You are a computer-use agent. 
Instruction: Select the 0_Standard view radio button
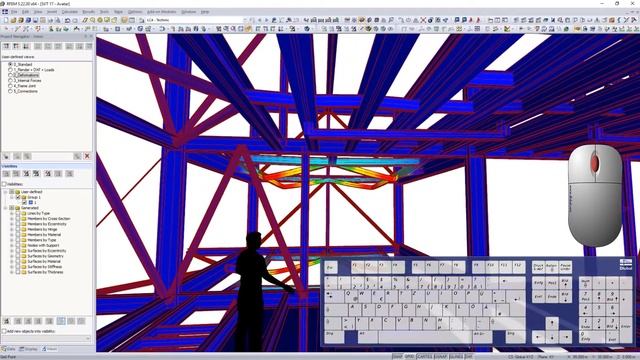[x=10, y=64]
